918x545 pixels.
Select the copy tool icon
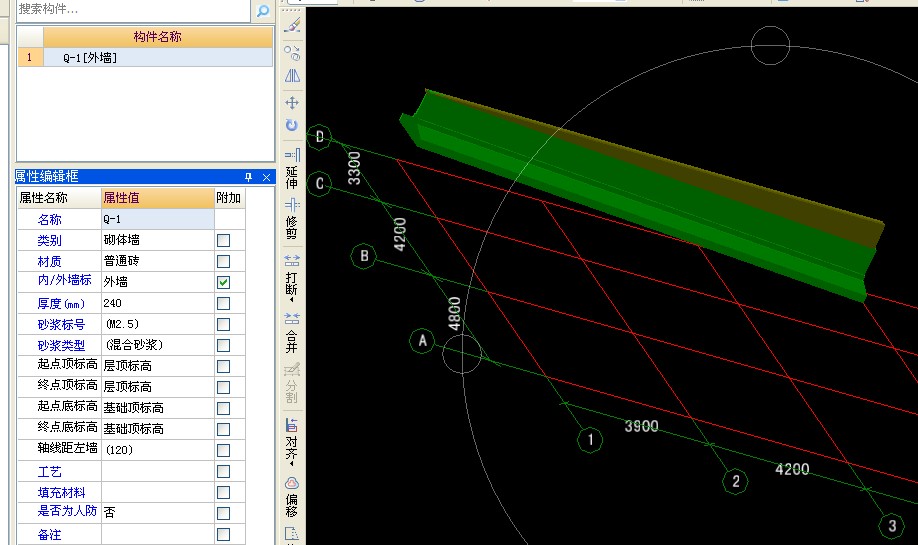click(292, 53)
